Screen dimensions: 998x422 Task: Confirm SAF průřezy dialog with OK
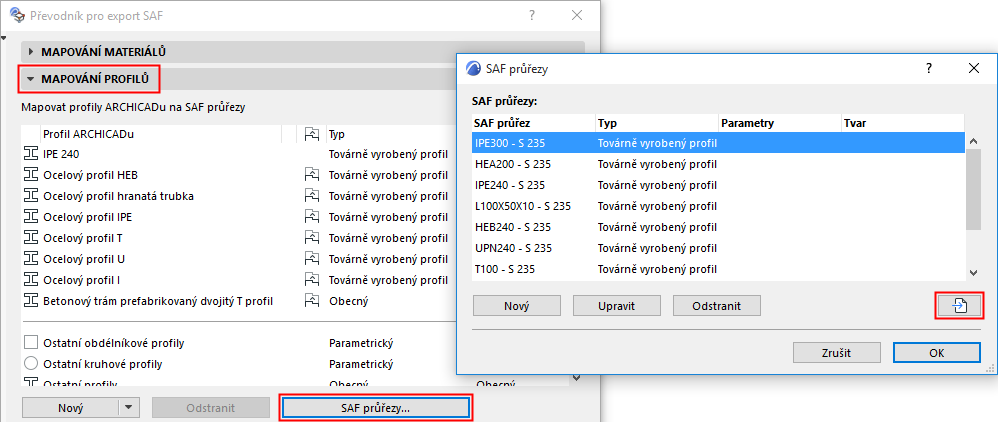tap(937, 353)
